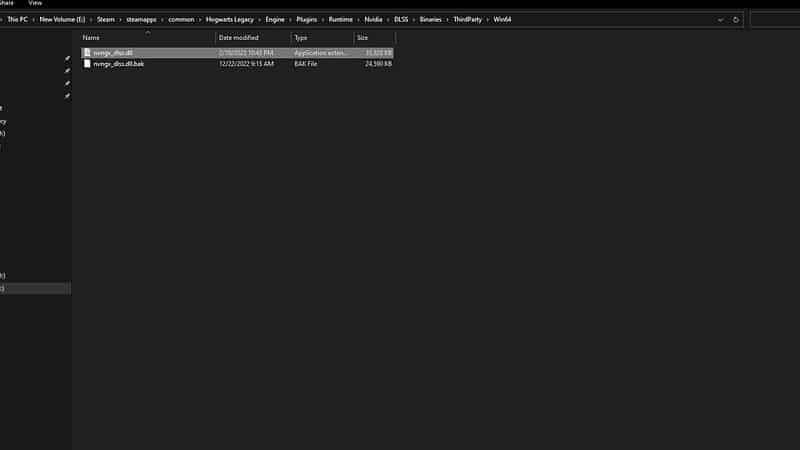The image size is (800, 450).
Task: Click the first pin icon in sidebar
Action: 67,59
